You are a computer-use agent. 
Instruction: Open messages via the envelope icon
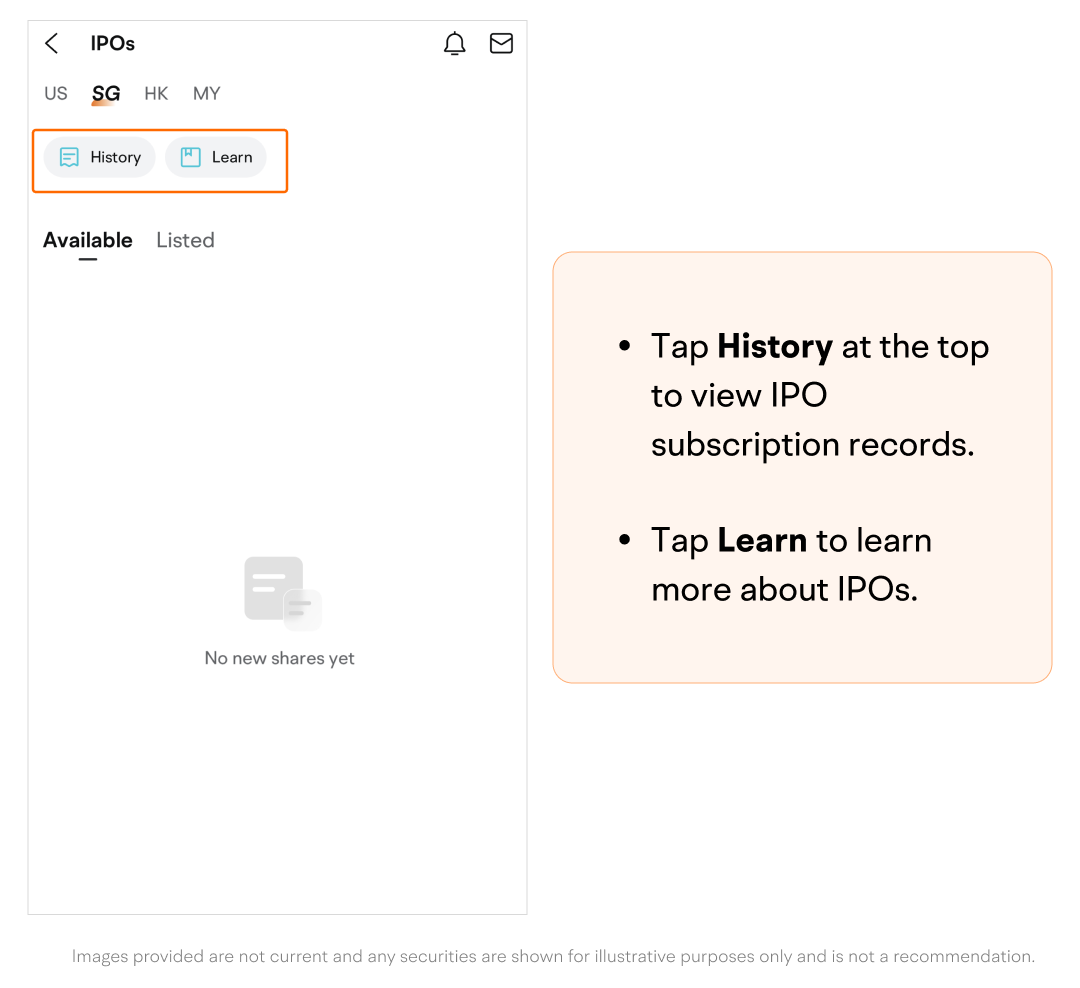(x=501, y=43)
